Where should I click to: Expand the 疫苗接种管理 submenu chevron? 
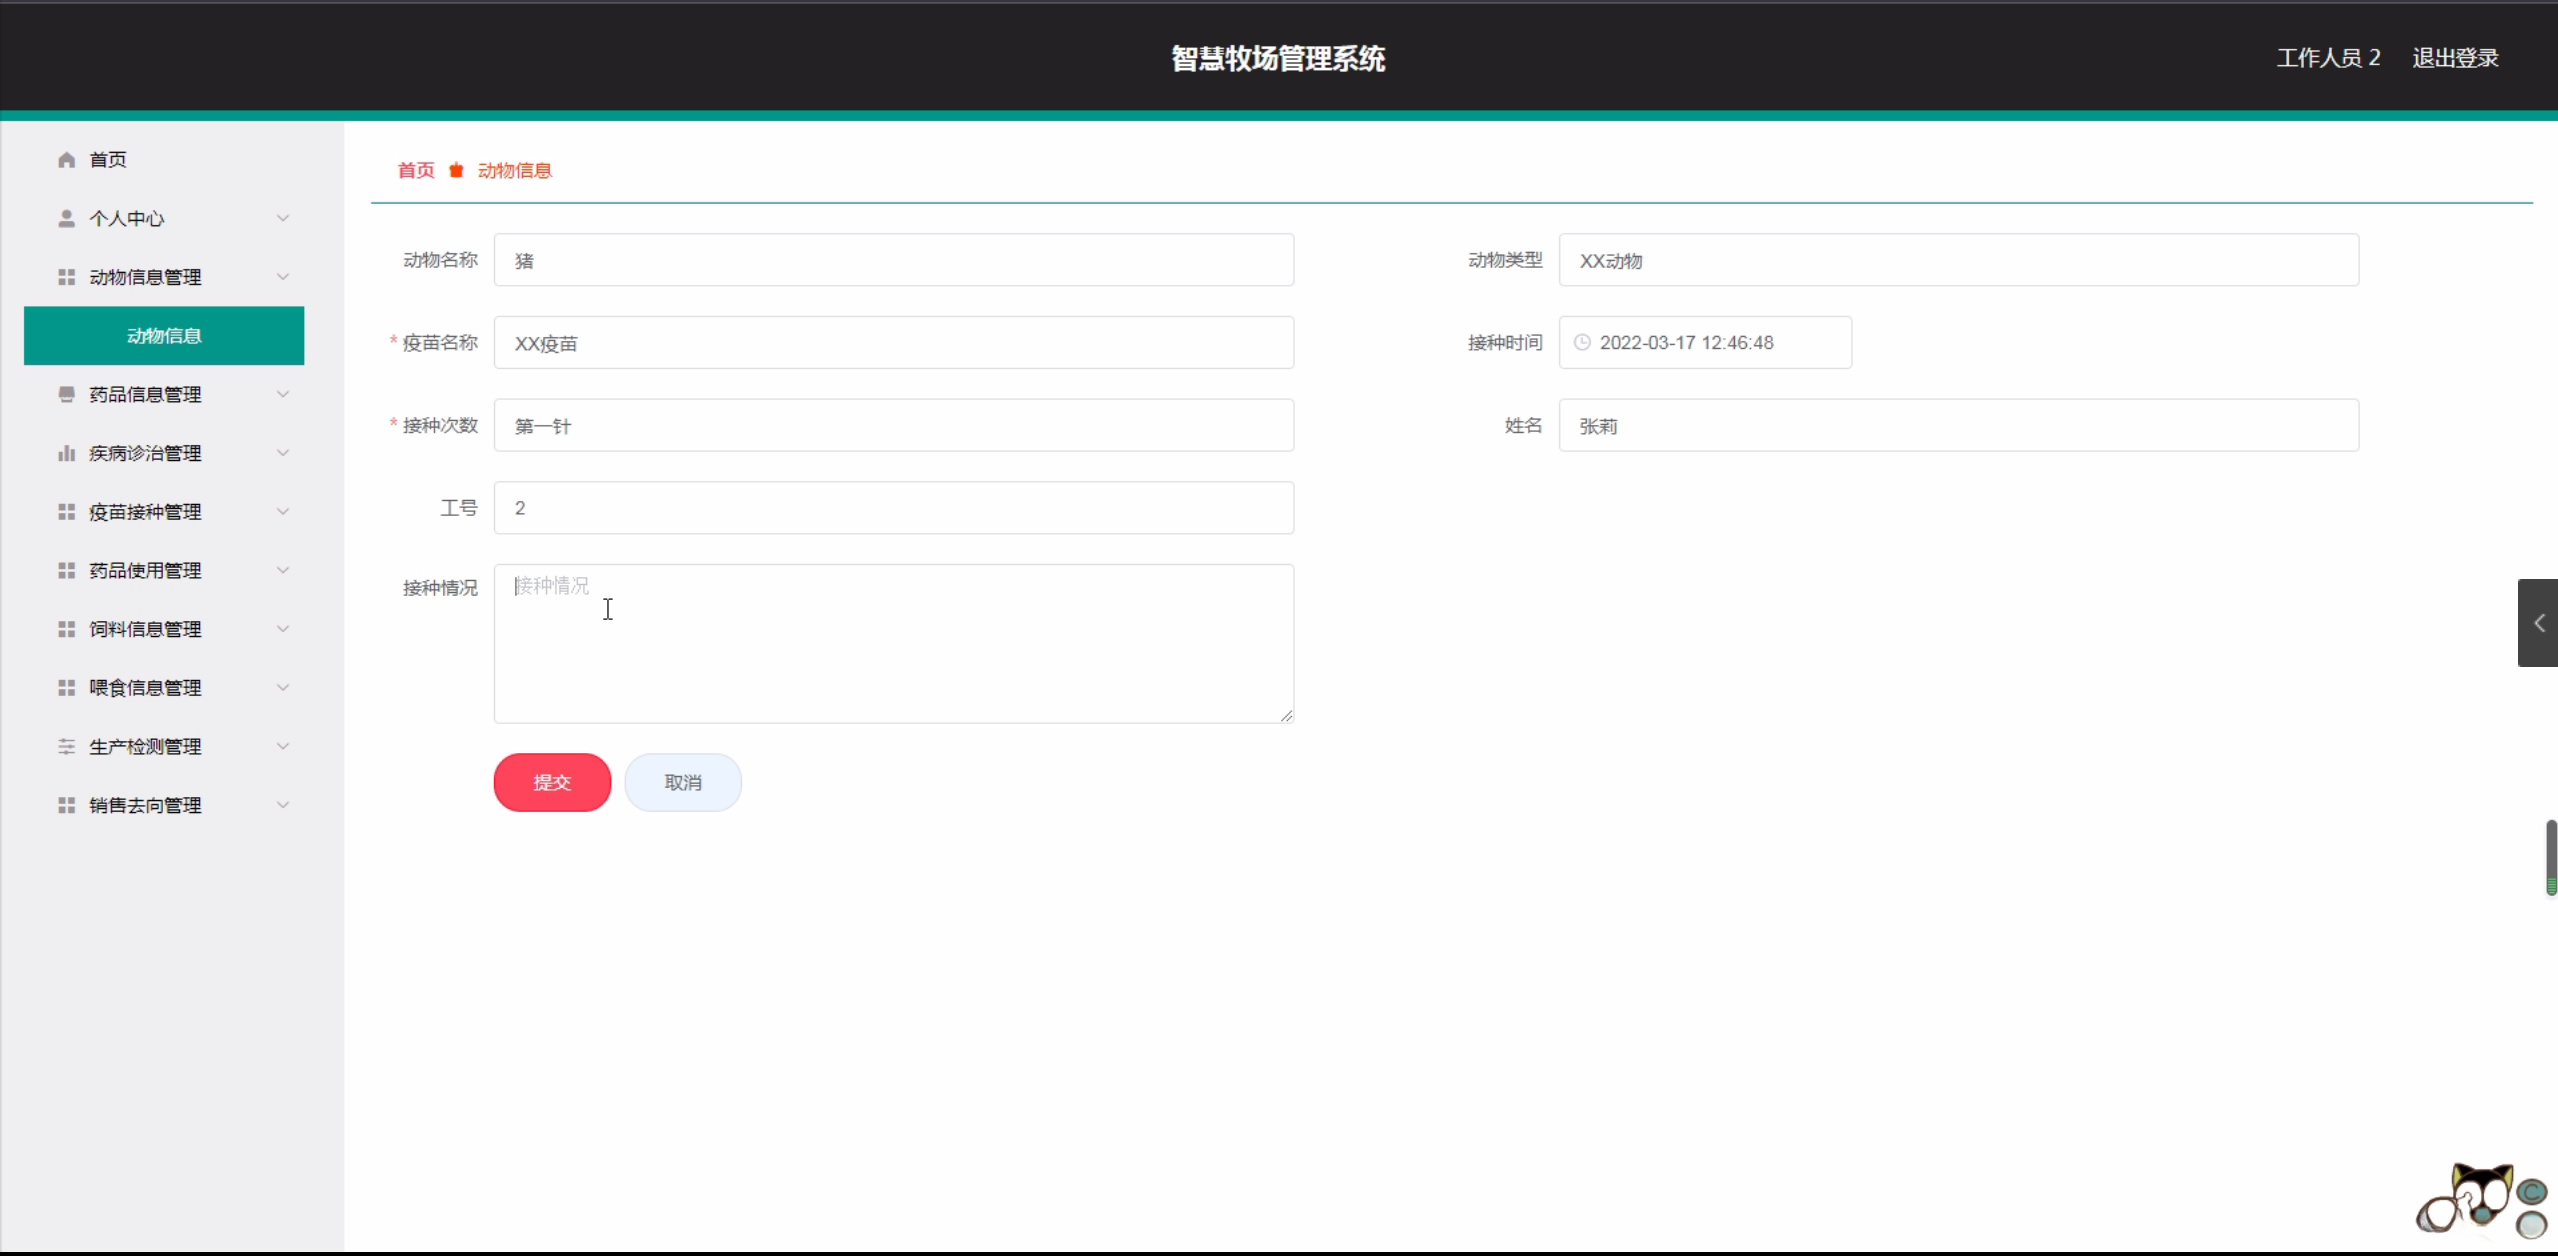tap(283, 512)
